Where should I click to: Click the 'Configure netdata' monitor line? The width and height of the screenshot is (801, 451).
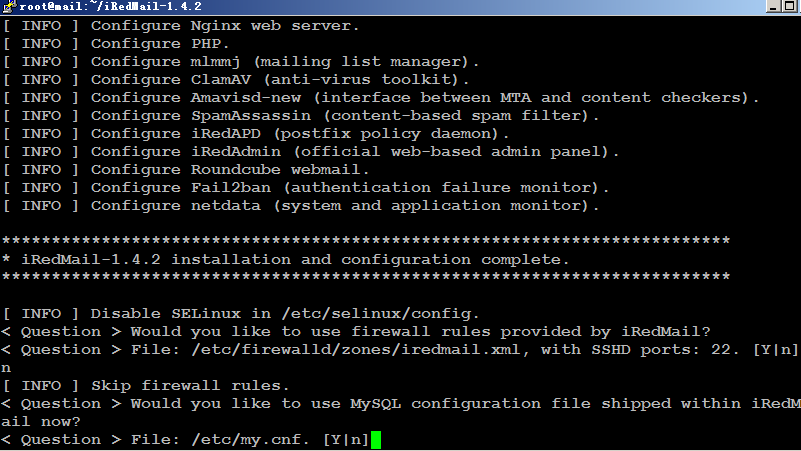click(x=301, y=205)
